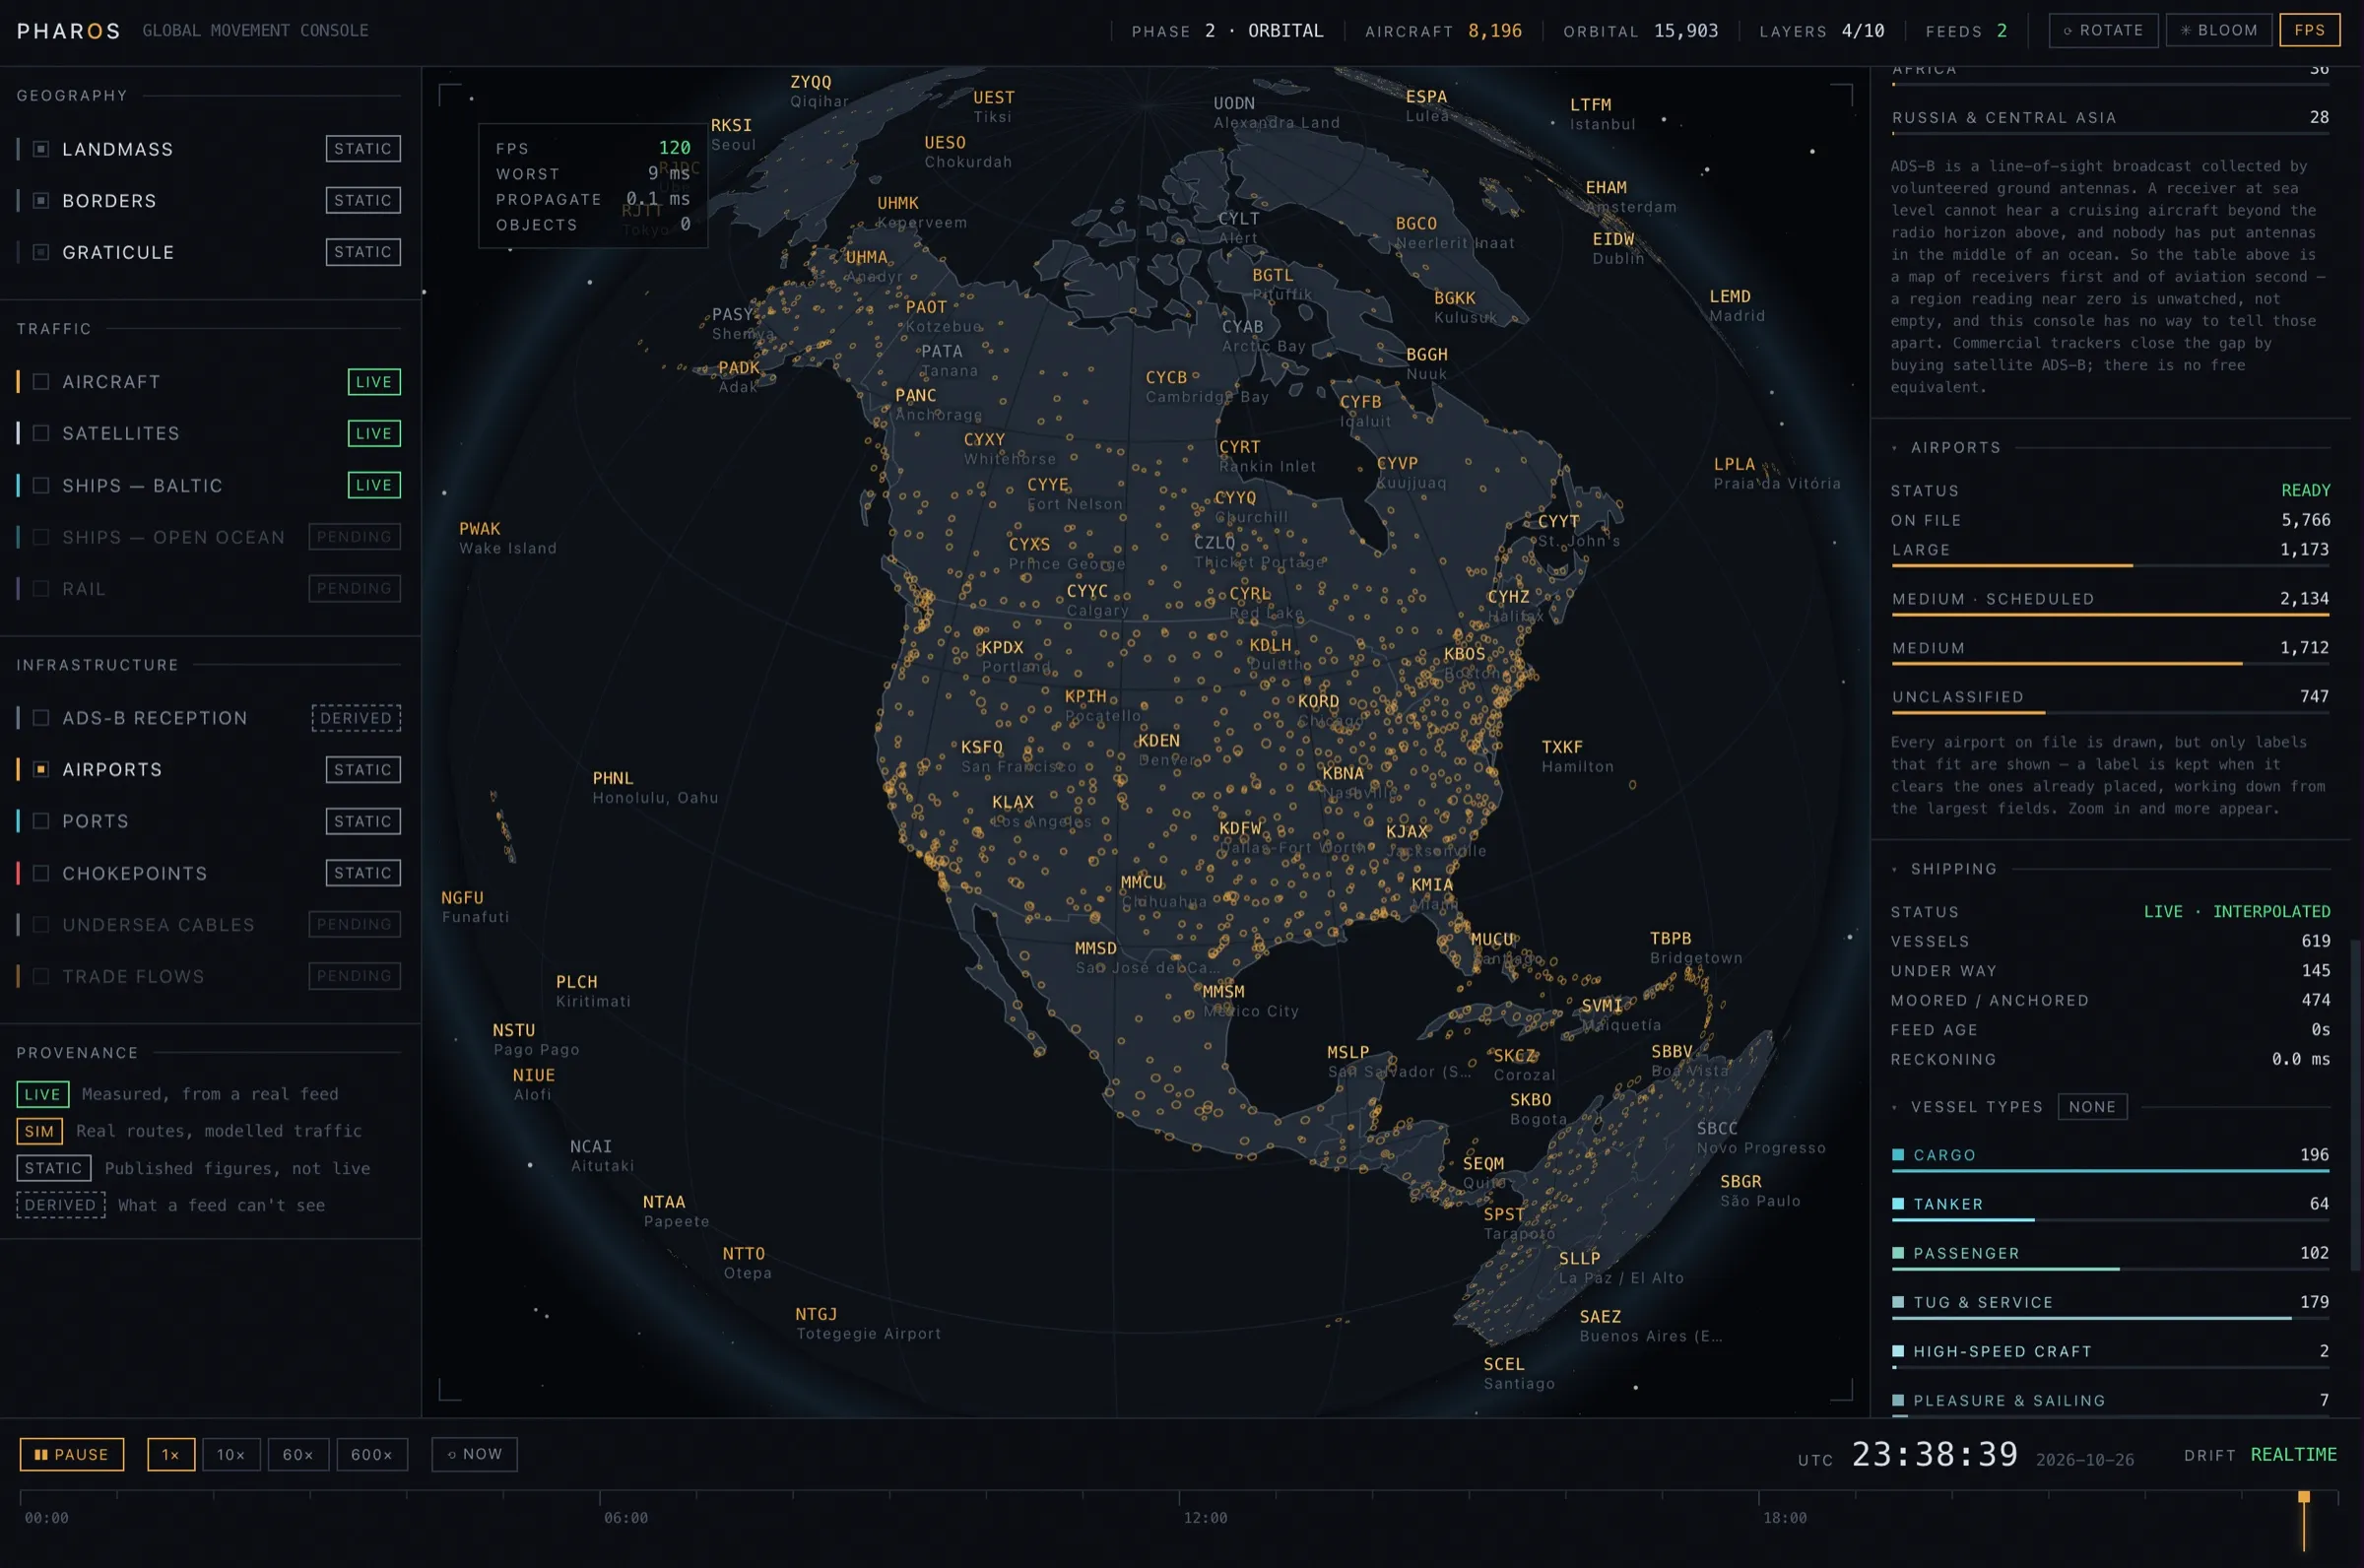Toggle the FPS overlay button
The height and width of the screenshot is (1568, 2364).
coord(2309,30)
